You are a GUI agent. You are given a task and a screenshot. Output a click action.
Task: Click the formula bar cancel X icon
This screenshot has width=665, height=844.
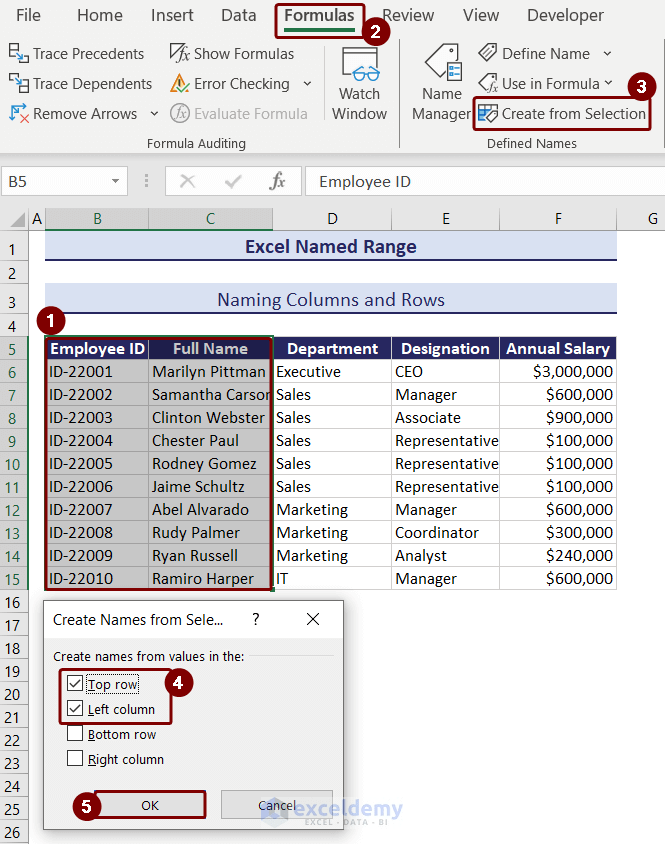(187, 181)
